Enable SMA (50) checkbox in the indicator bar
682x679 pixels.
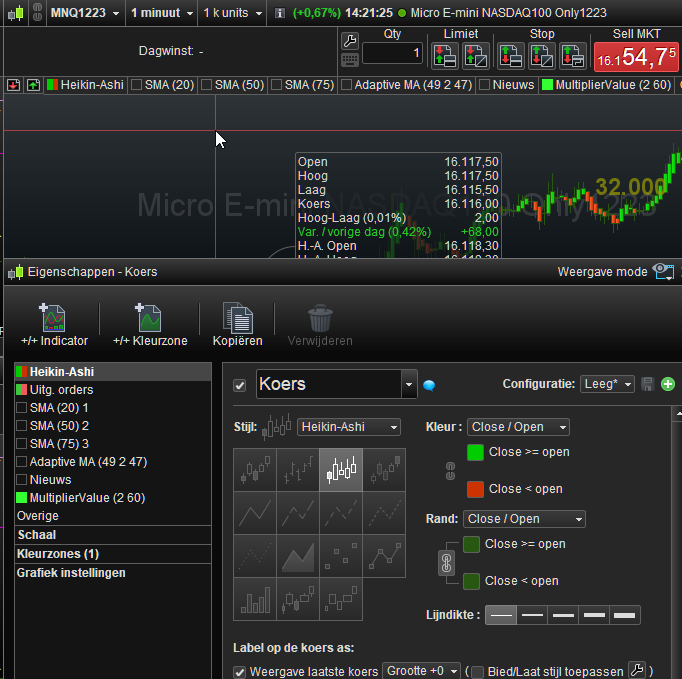(207, 85)
